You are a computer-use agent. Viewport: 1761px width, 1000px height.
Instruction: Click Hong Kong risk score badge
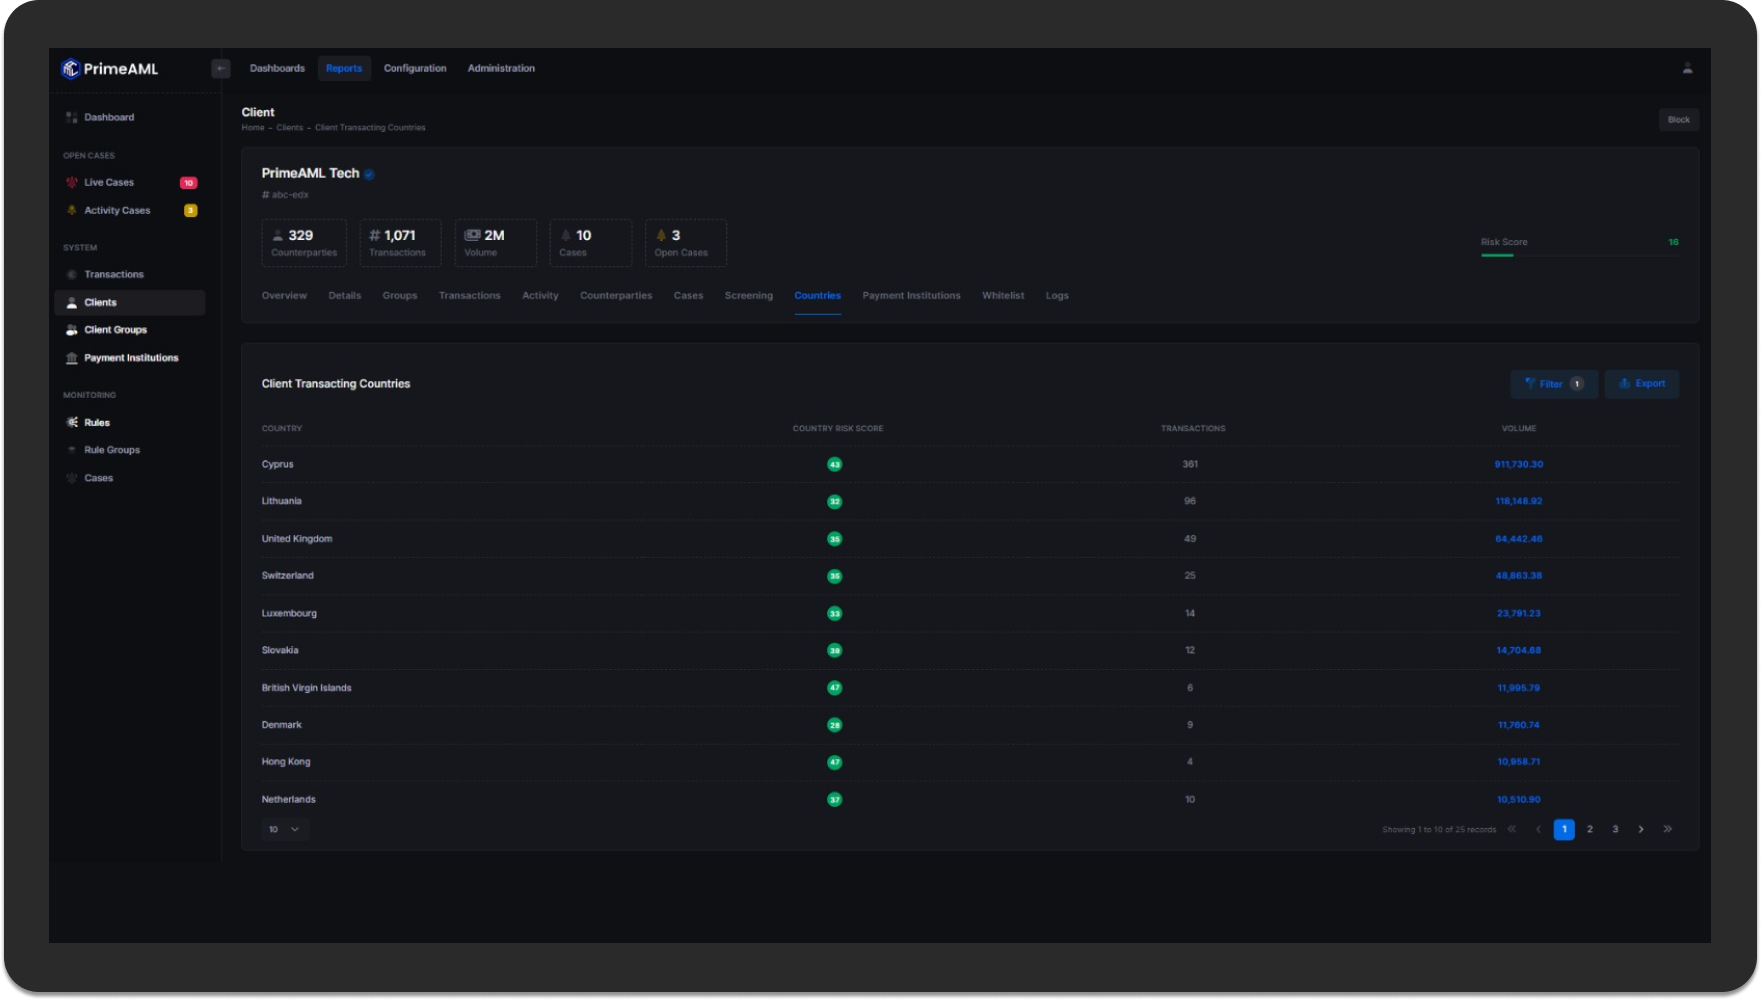[835, 762]
